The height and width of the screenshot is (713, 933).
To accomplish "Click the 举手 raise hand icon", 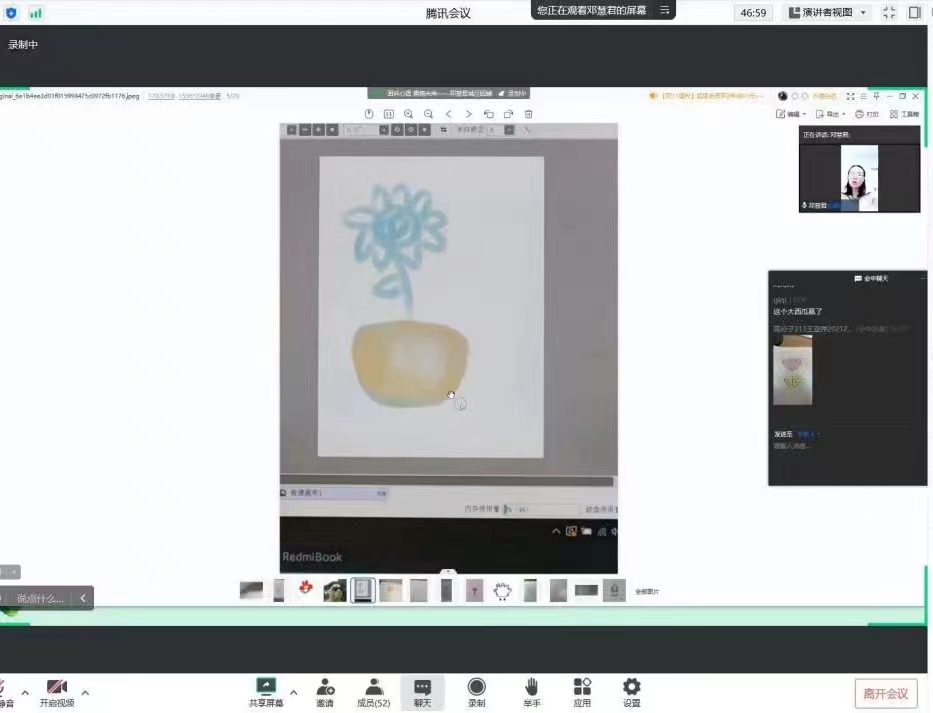I will [x=532, y=692].
